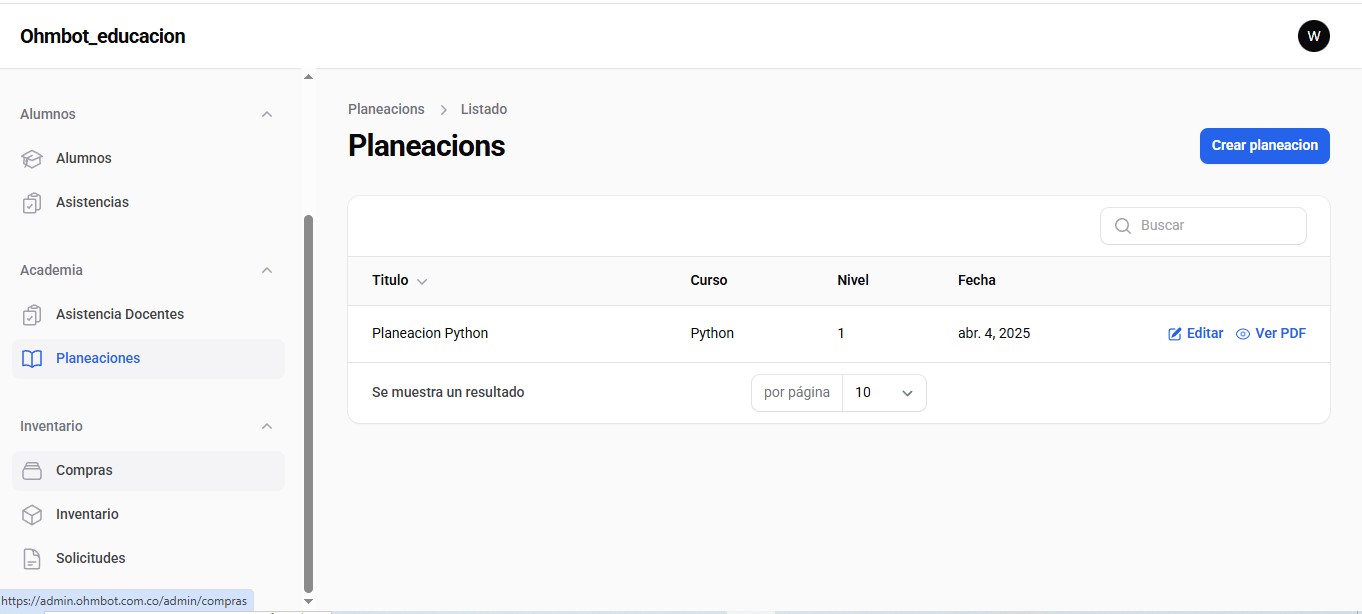Screen dimensions: 1362x614
Task: Click the Listado breadcrumb text
Action: point(484,109)
